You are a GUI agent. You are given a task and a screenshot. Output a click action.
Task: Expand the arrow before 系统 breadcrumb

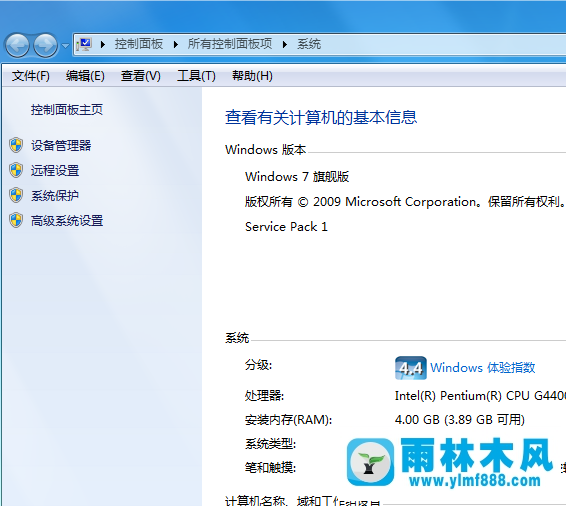click(285, 44)
